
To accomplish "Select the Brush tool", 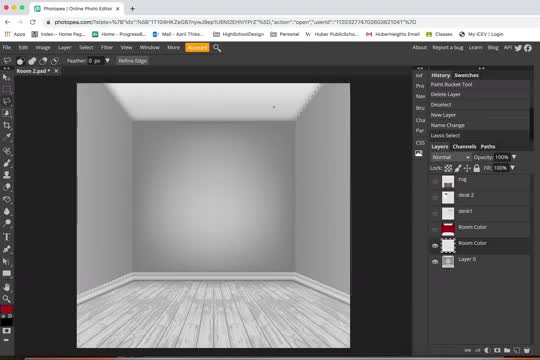I will point(7,163).
